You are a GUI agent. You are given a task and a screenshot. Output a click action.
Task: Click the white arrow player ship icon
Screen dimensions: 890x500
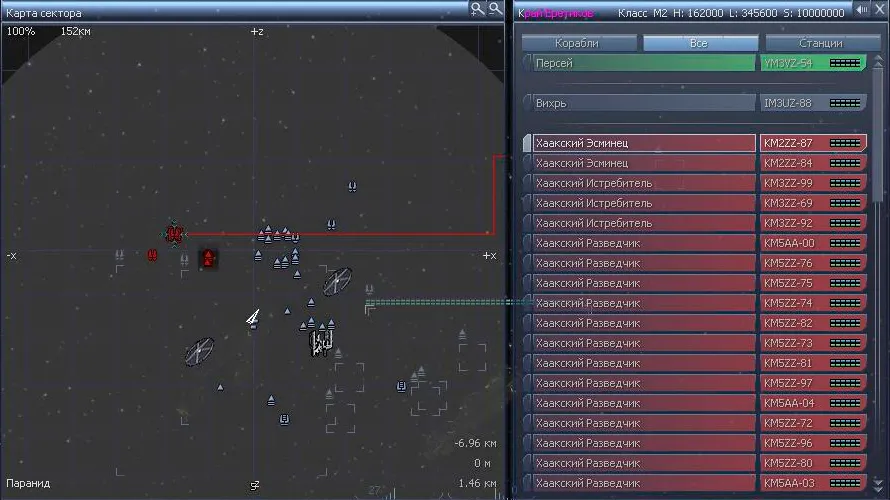254,318
